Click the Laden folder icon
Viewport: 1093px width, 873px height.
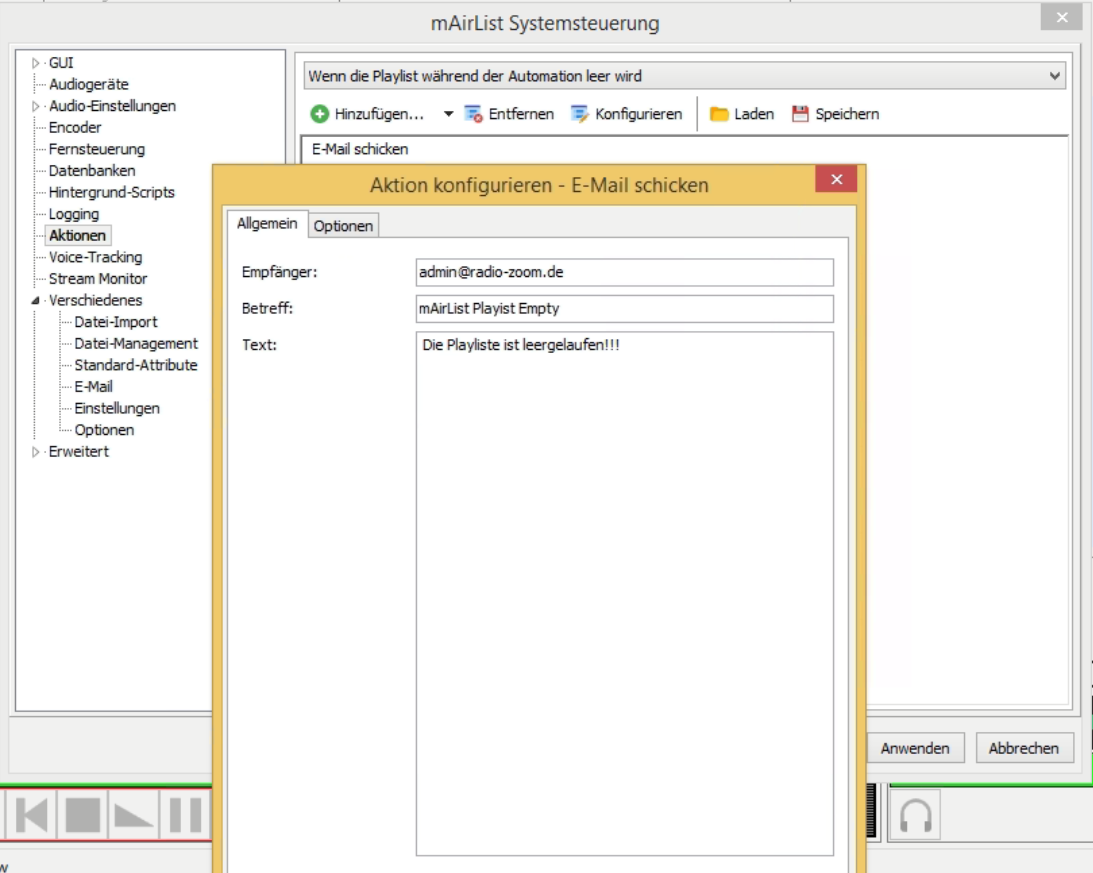719,114
